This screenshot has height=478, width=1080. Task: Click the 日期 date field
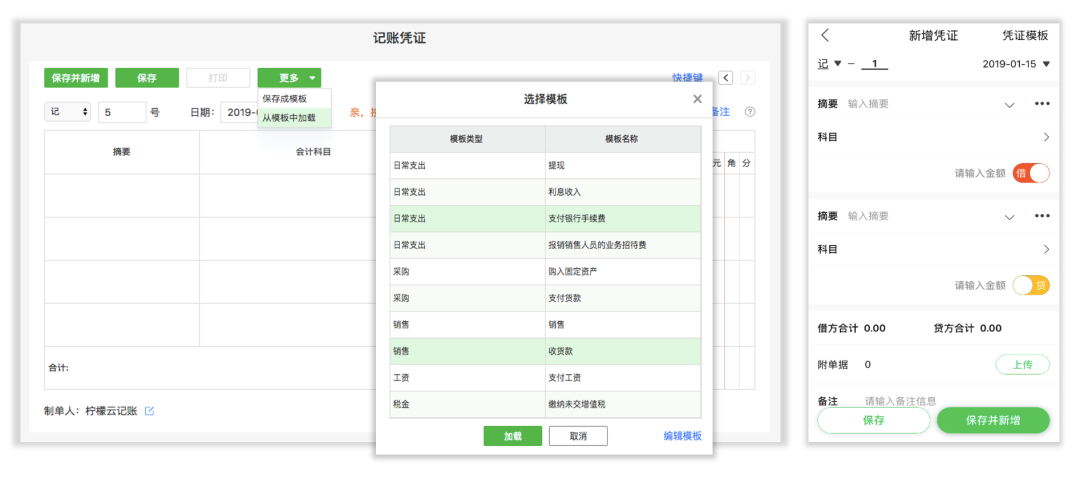[239, 112]
